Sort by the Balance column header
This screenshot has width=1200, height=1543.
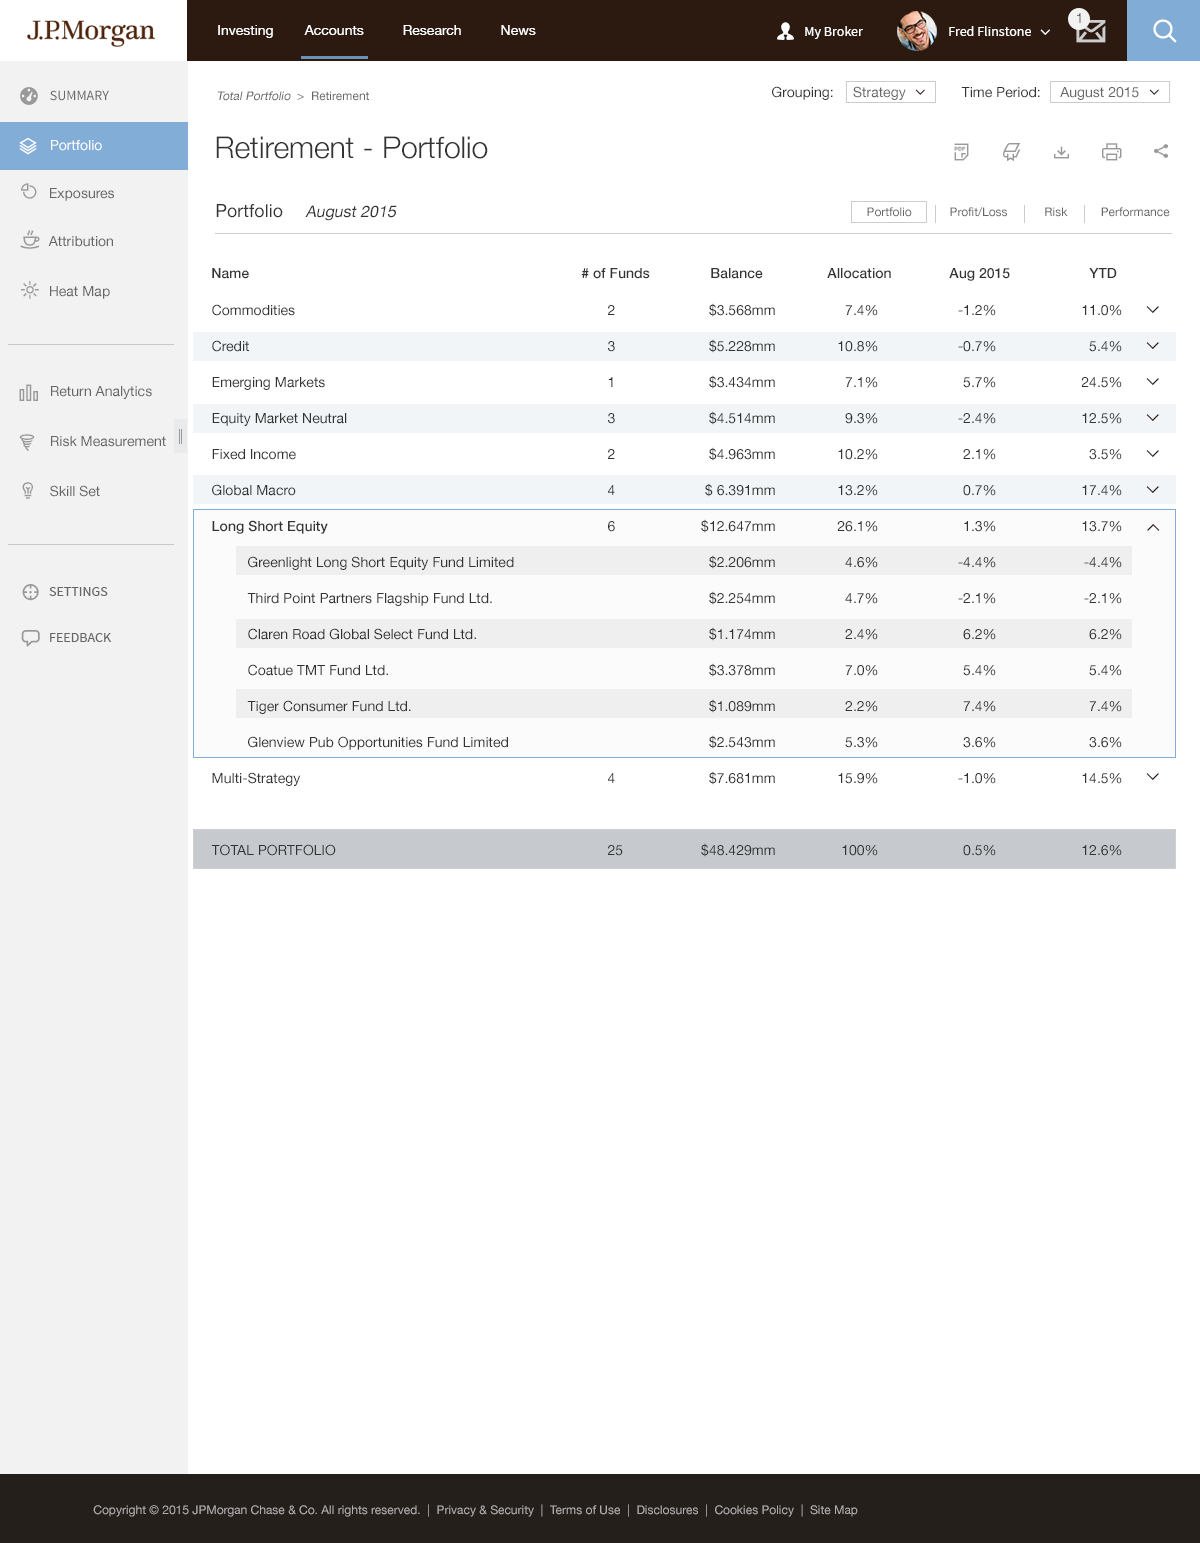(x=736, y=273)
